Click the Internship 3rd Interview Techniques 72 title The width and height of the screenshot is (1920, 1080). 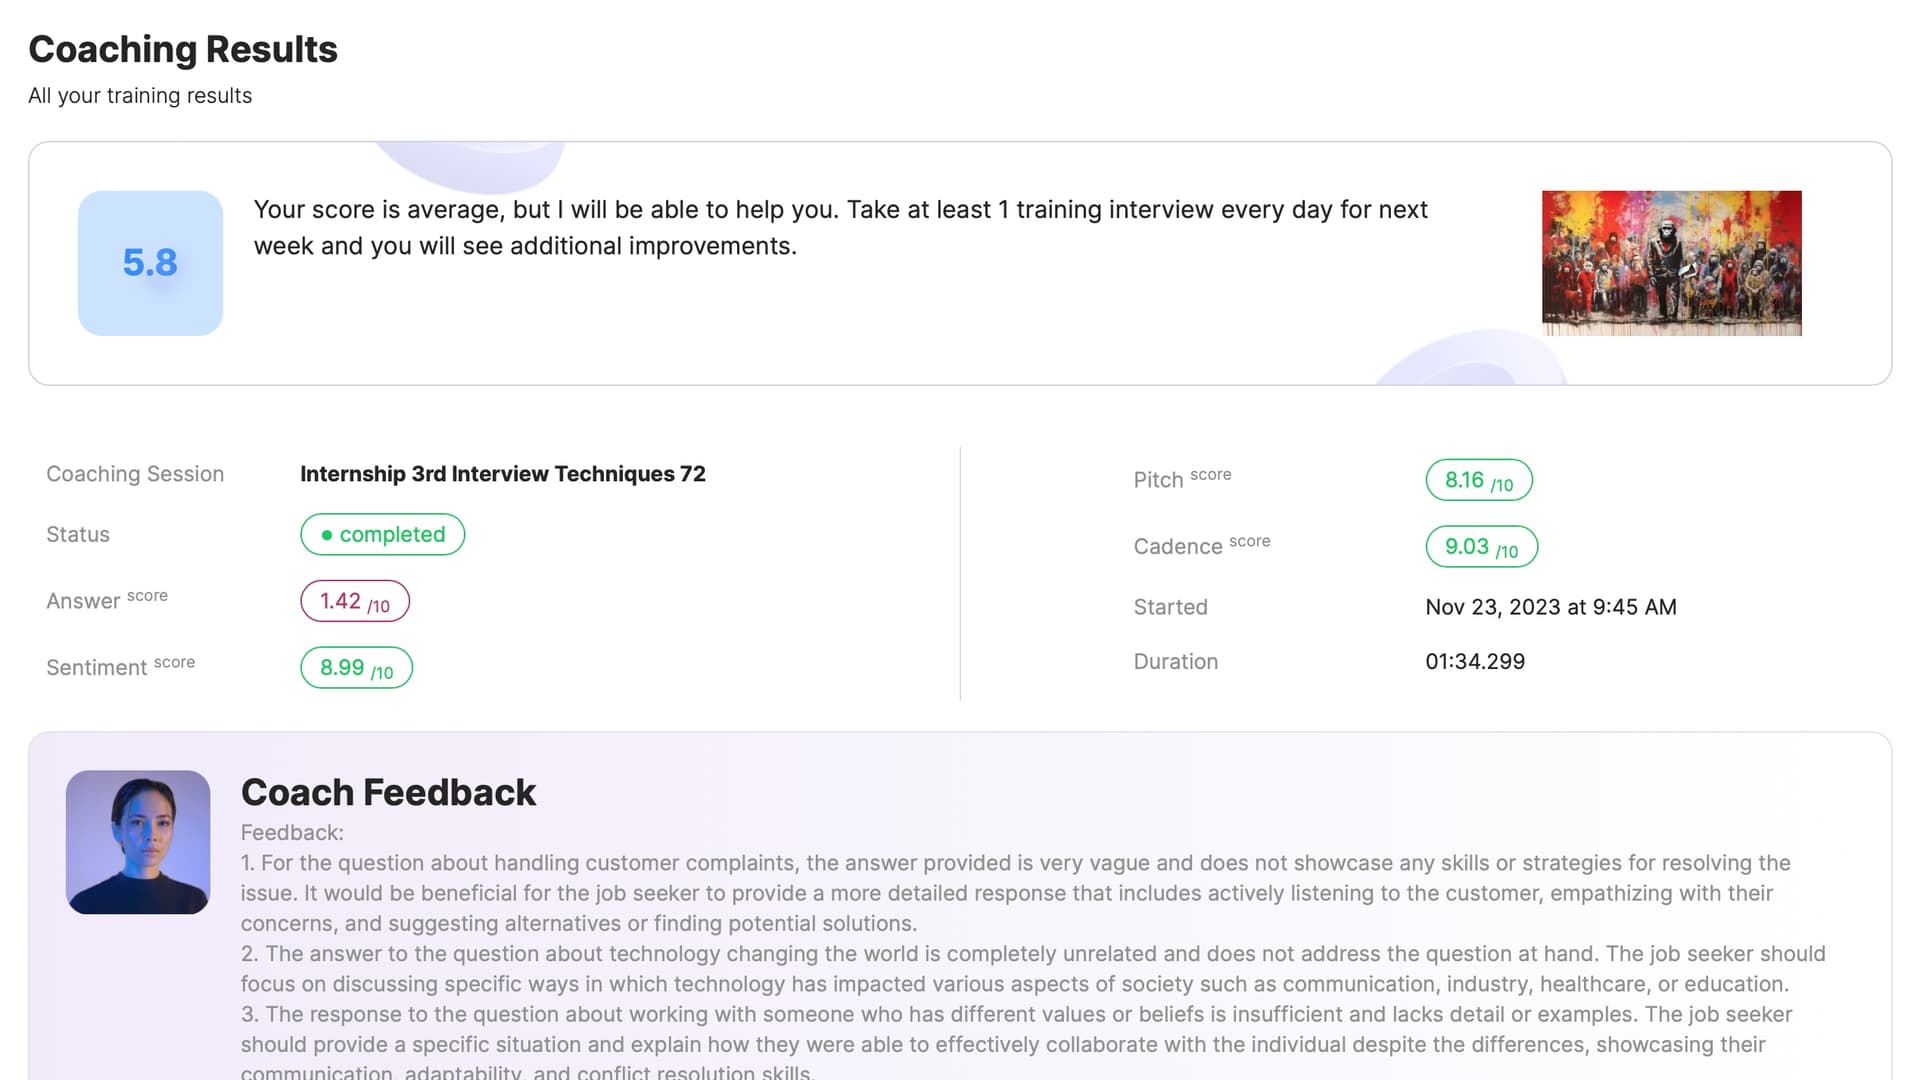tap(503, 474)
